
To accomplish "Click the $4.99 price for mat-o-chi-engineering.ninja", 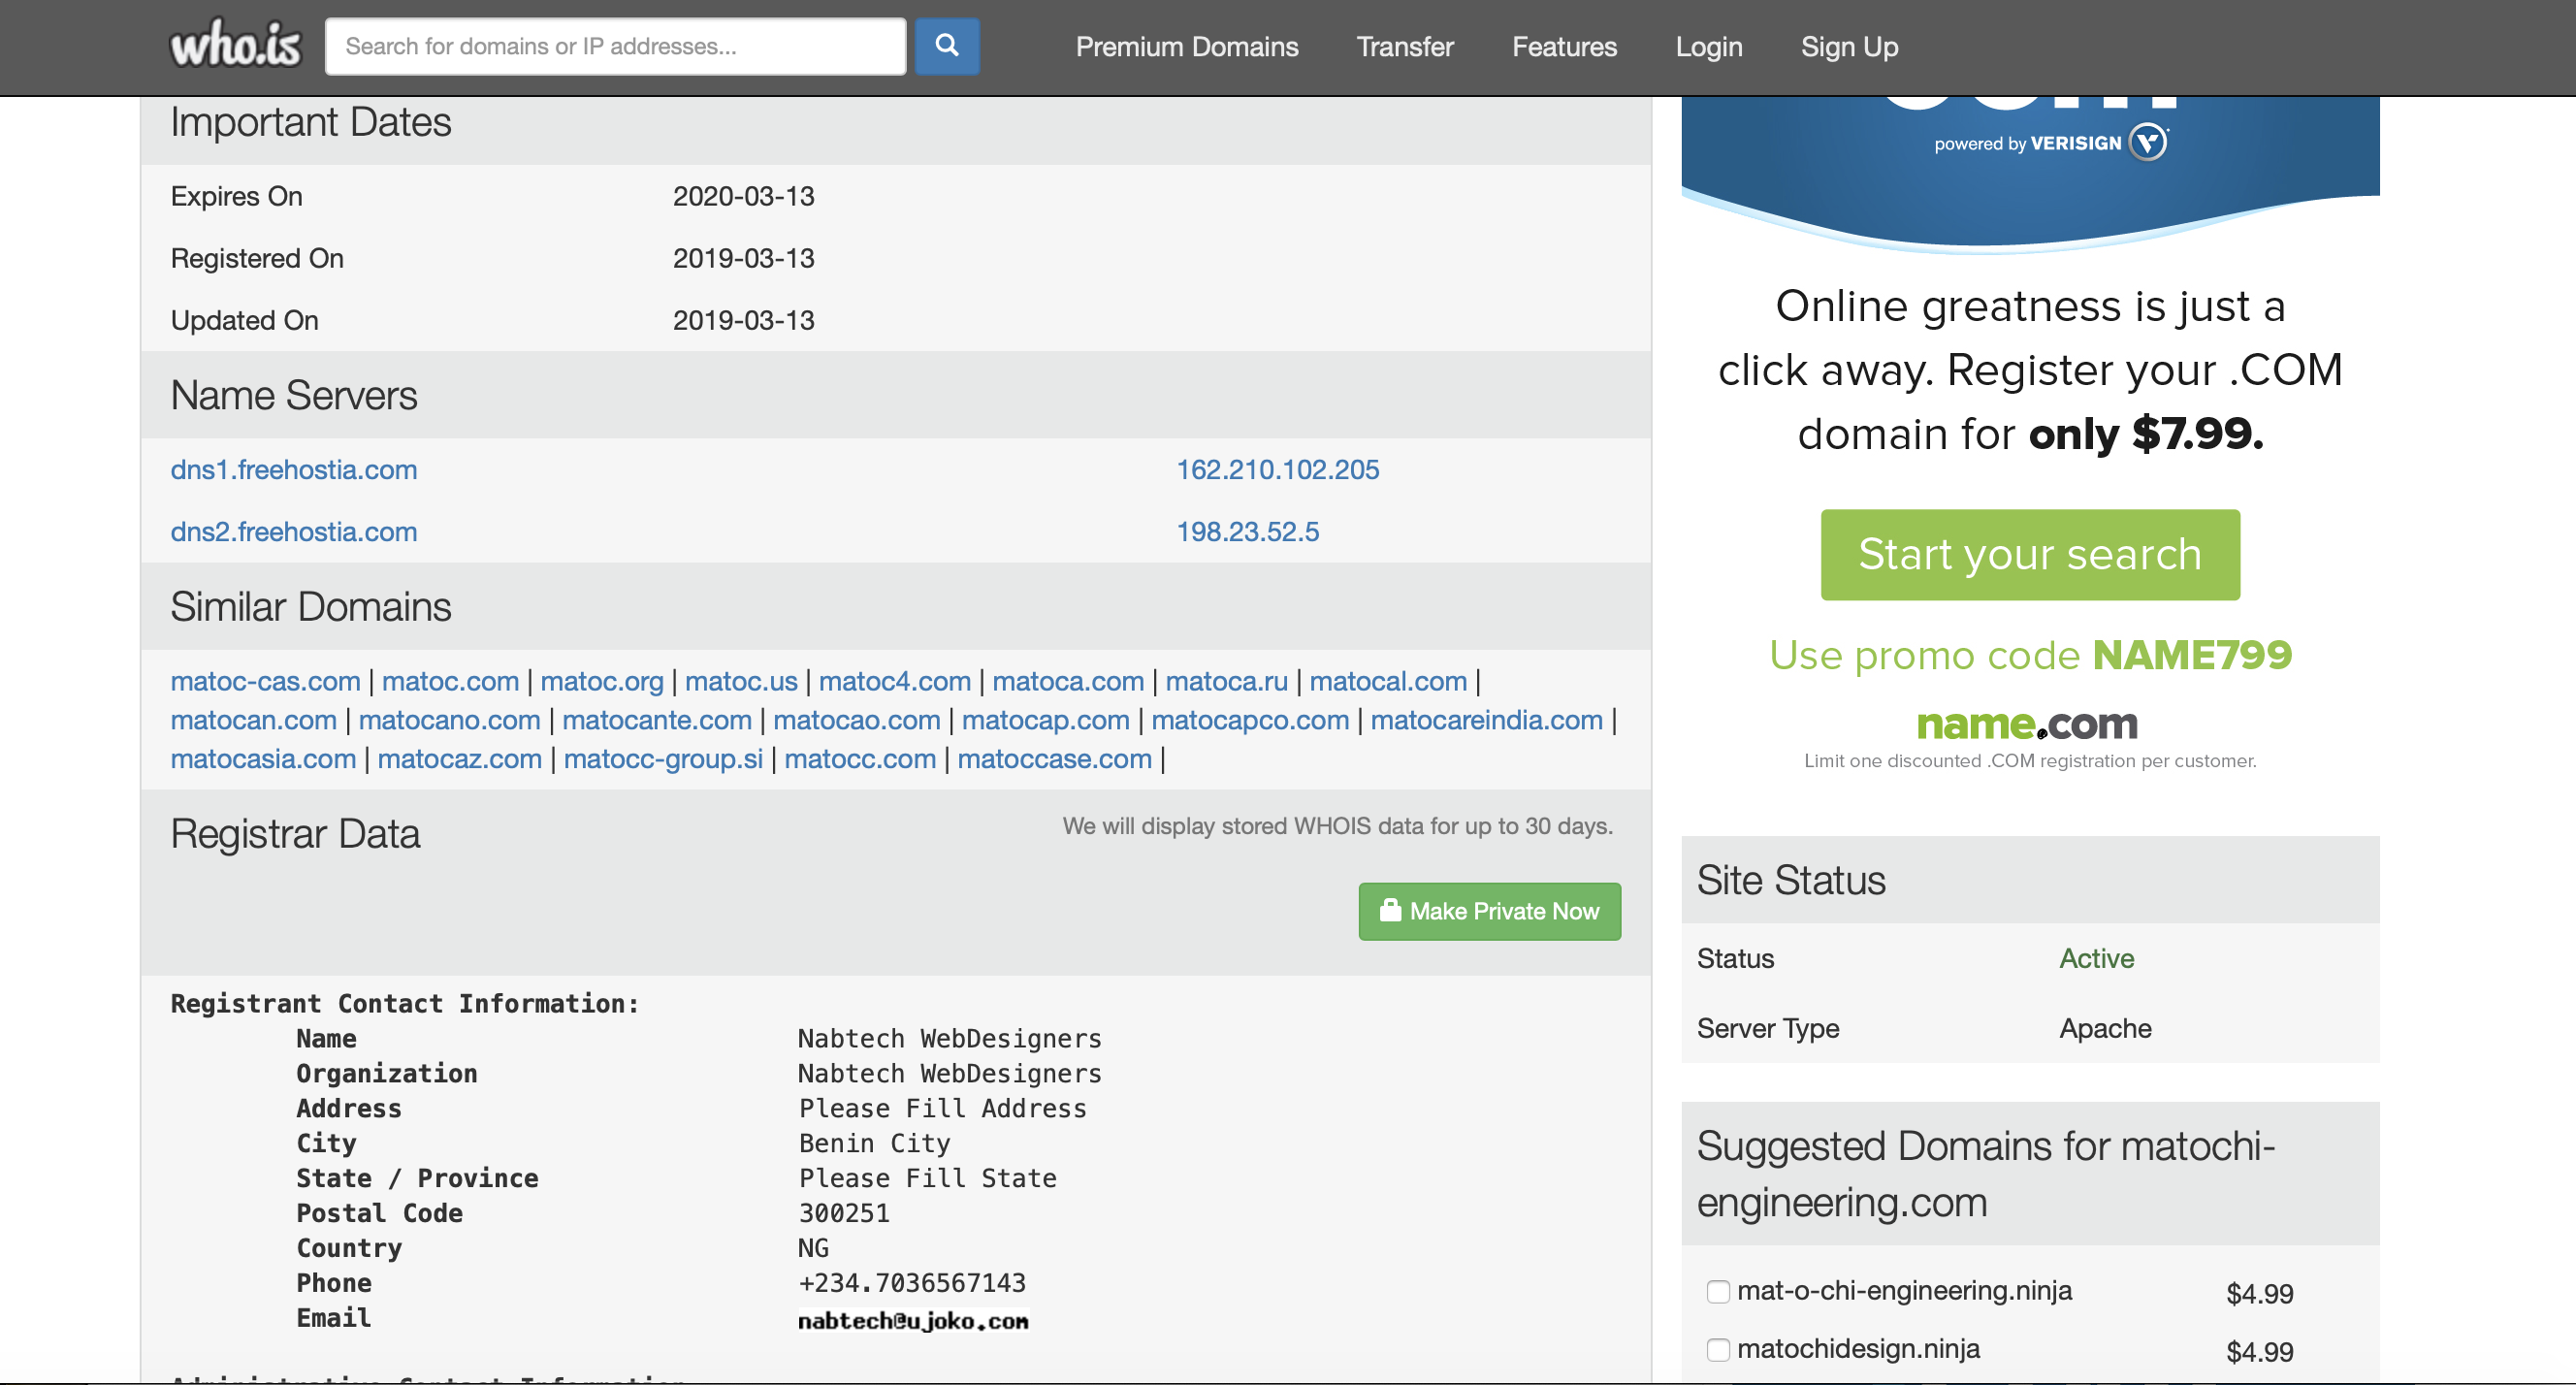I will coord(2259,1293).
